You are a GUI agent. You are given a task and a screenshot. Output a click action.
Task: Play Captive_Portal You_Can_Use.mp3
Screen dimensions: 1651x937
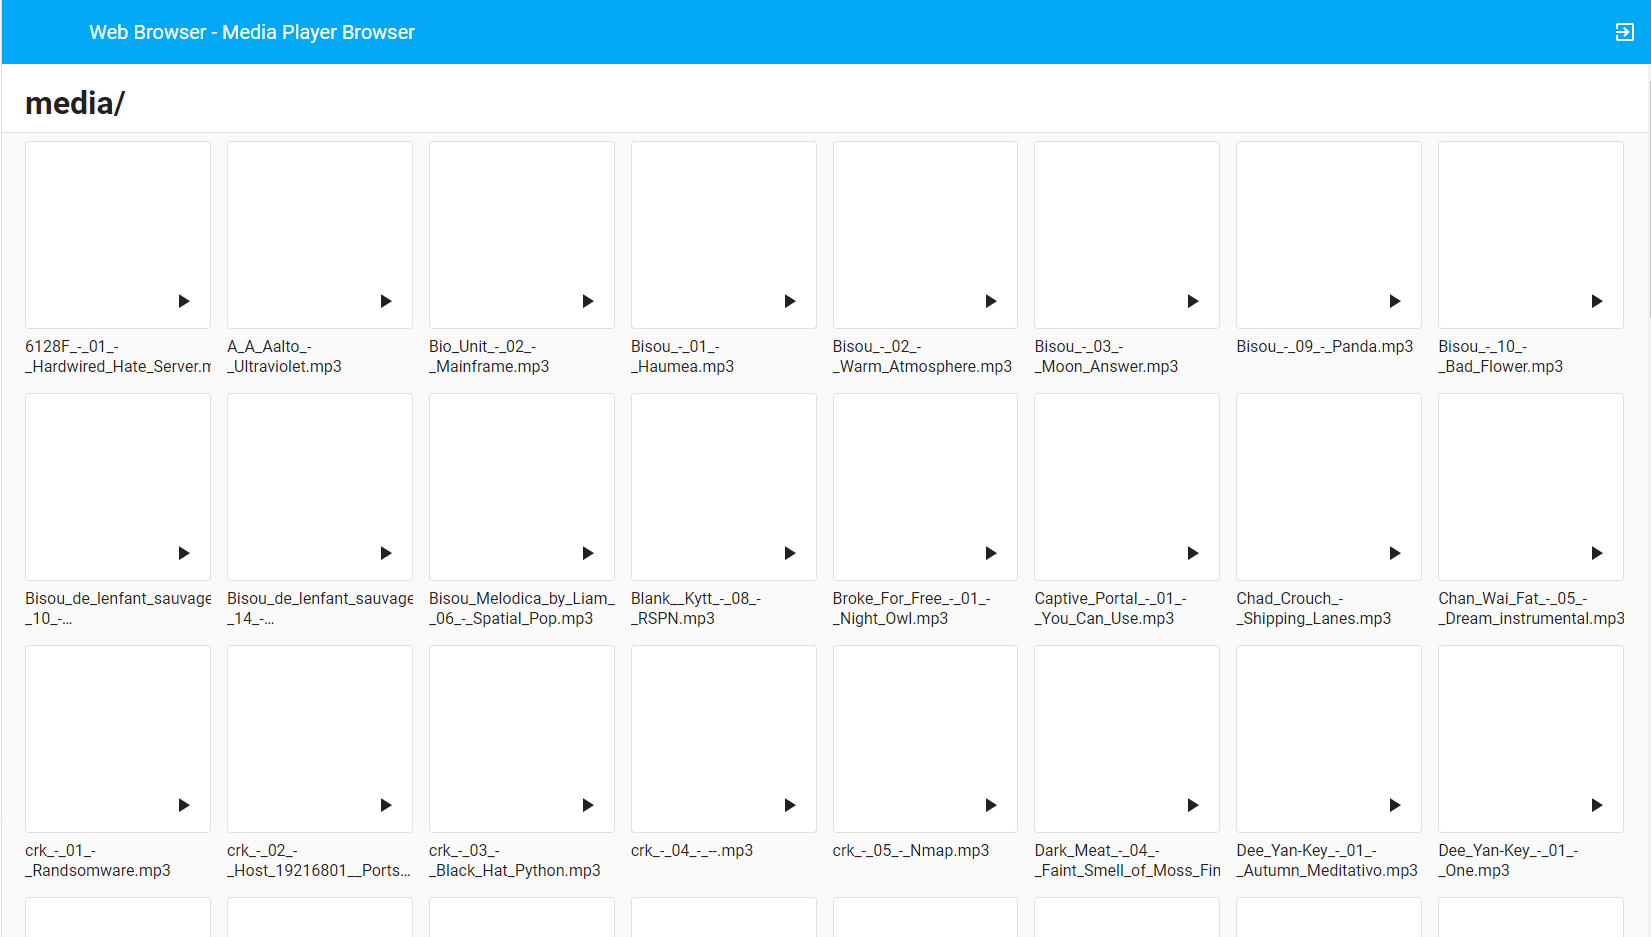click(x=1193, y=553)
